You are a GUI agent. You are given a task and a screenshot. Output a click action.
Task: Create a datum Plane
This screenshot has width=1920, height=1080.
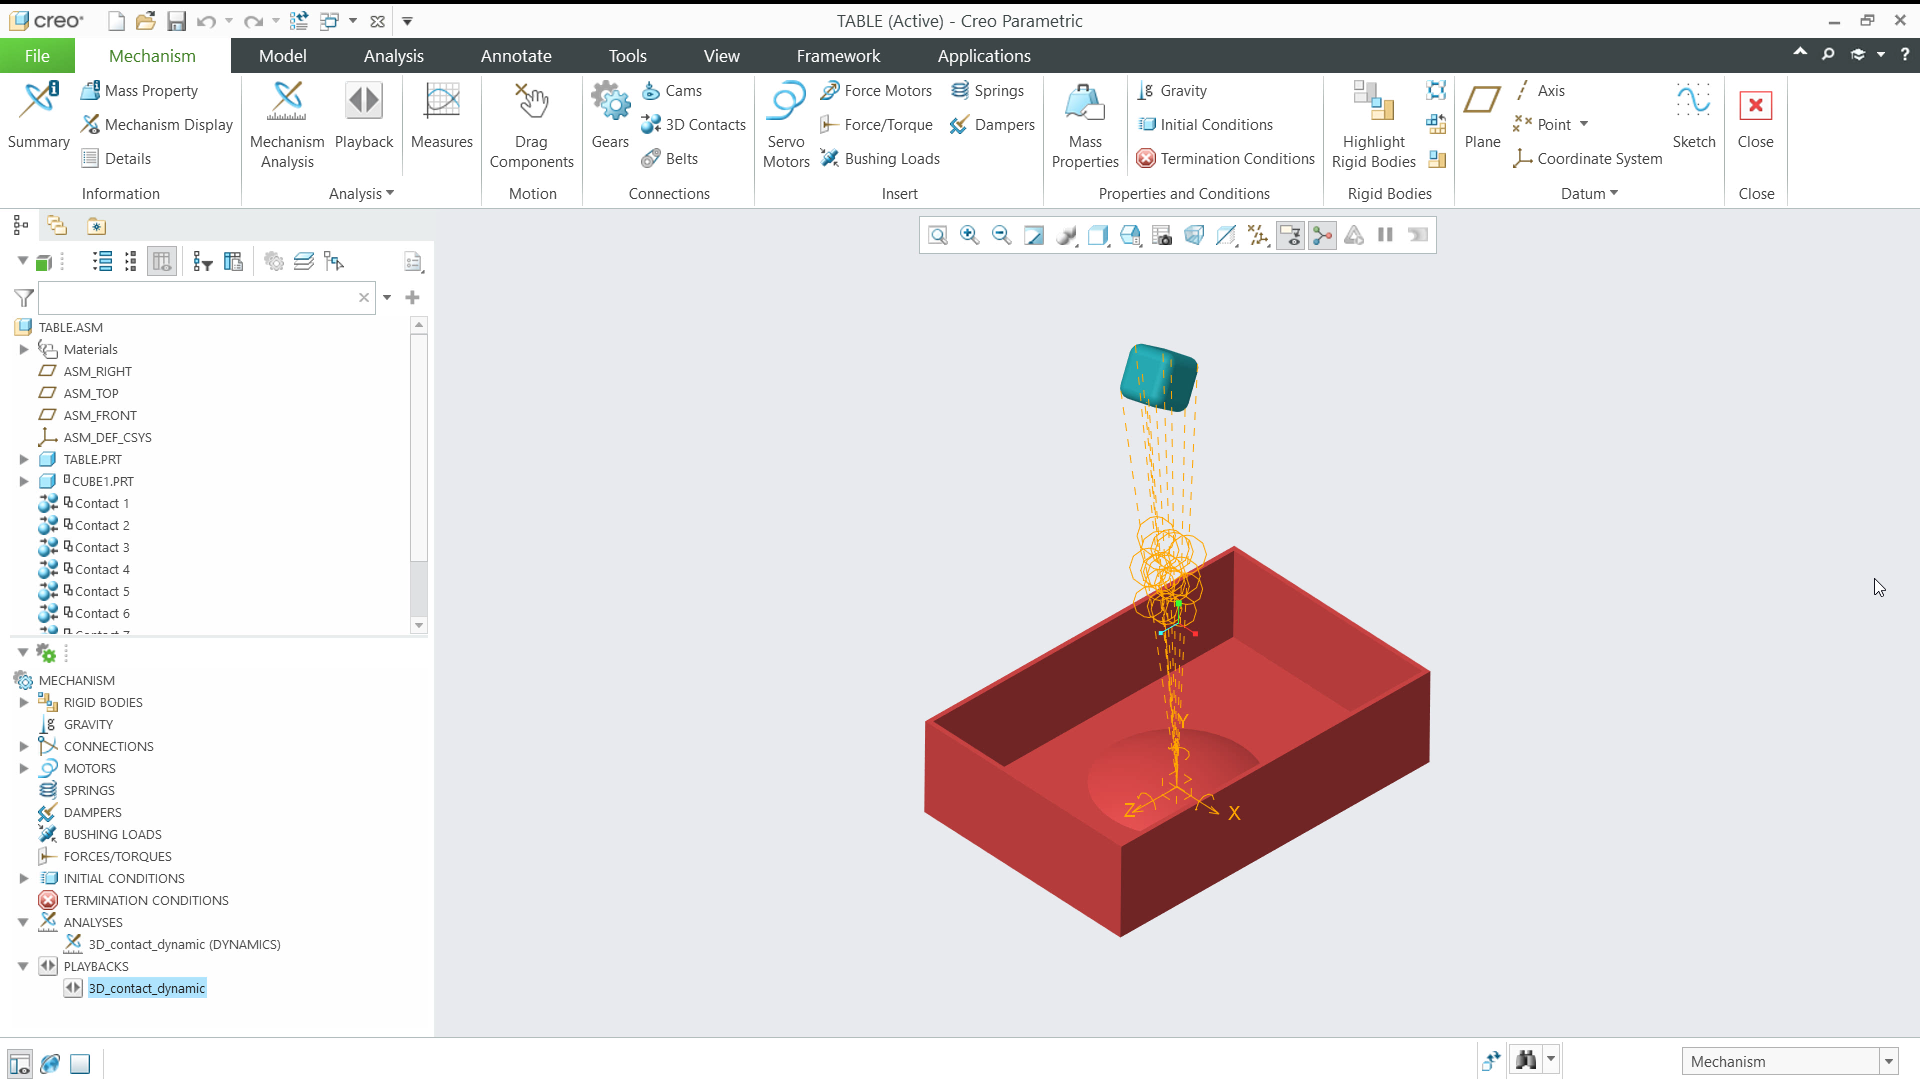[x=1482, y=116]
